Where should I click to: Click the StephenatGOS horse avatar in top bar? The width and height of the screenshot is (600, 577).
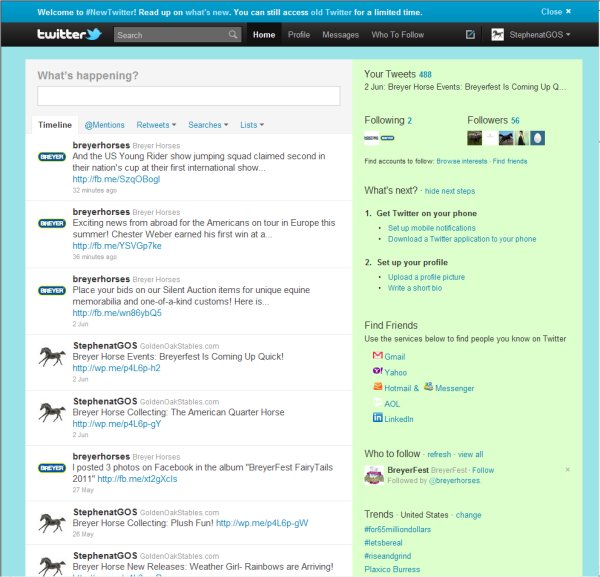[x=497, y=35]
